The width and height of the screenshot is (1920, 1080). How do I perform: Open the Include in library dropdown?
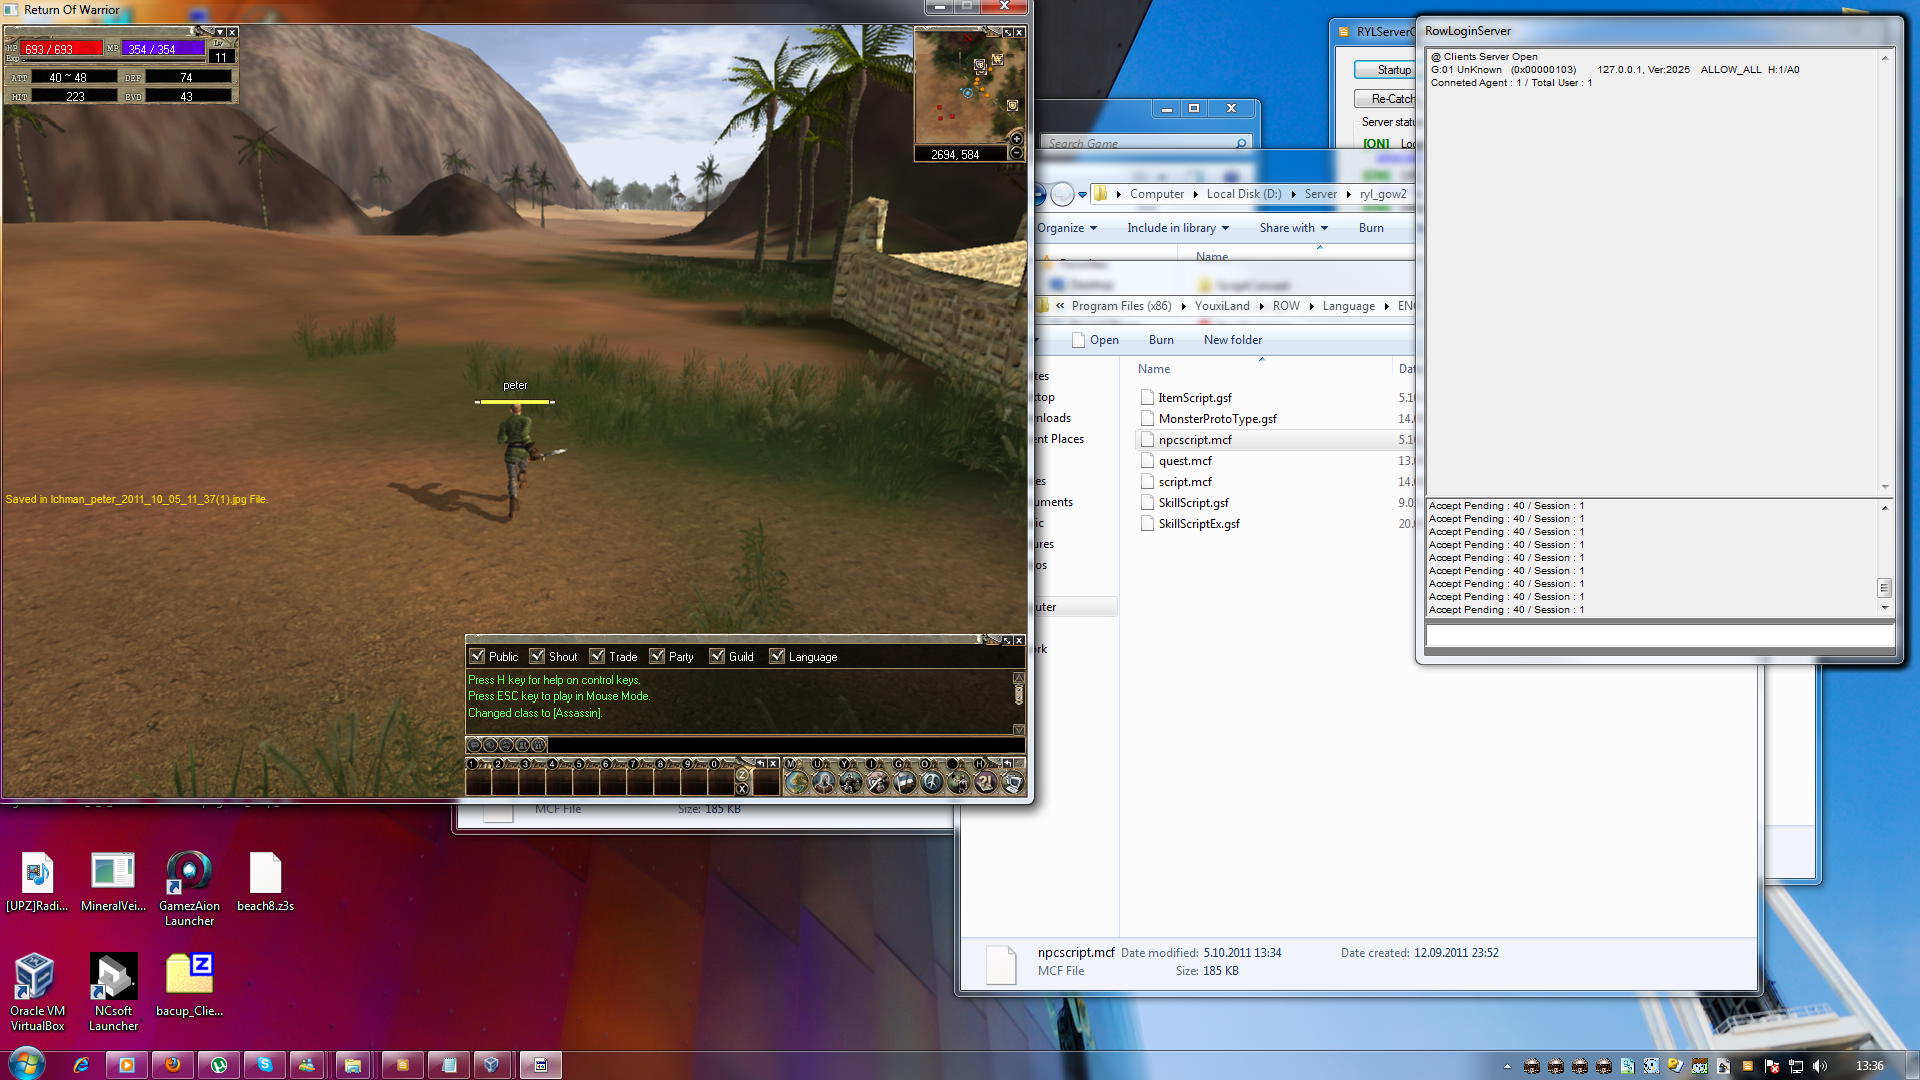pyautogui.click(x=1177, y=228)
